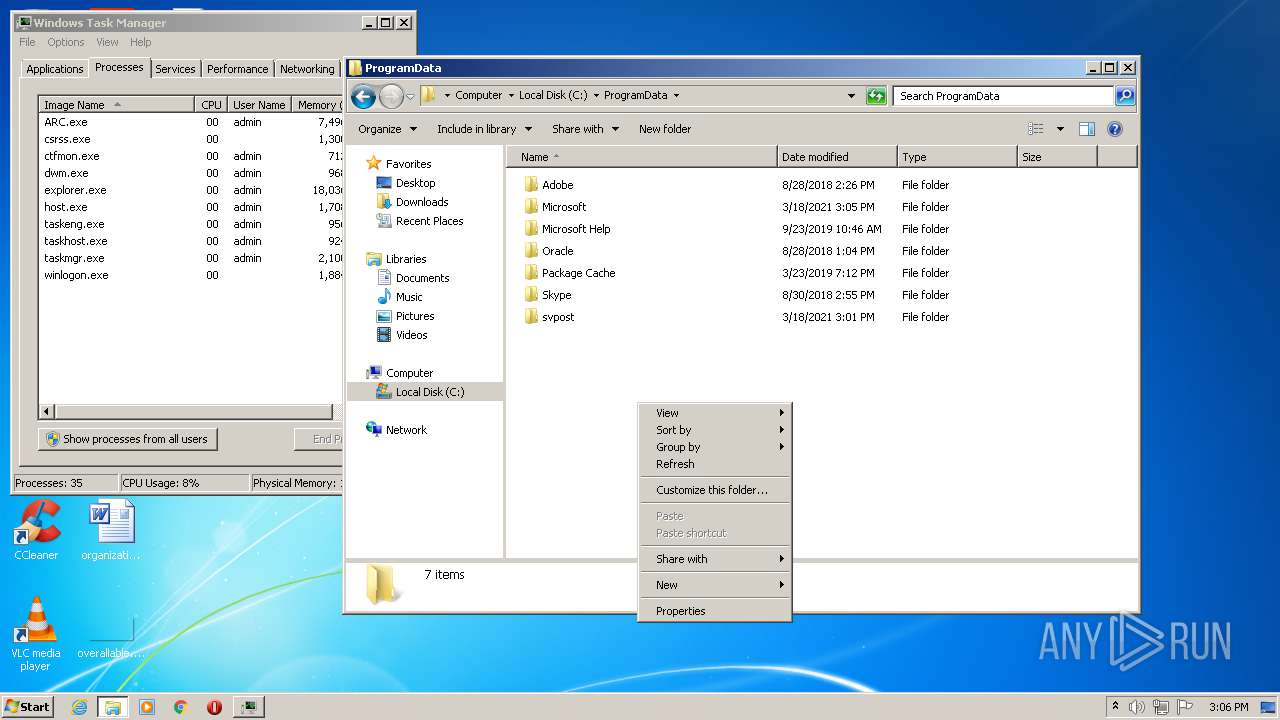Click the Internet Explorer taskbar icon
The image size is (1280, 720).
point(80,707)
